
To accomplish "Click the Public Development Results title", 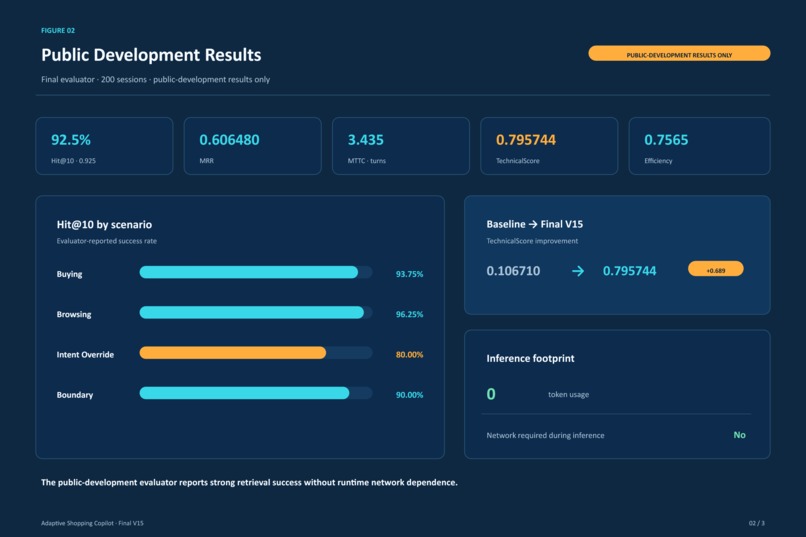I will (x=151, y=55).
